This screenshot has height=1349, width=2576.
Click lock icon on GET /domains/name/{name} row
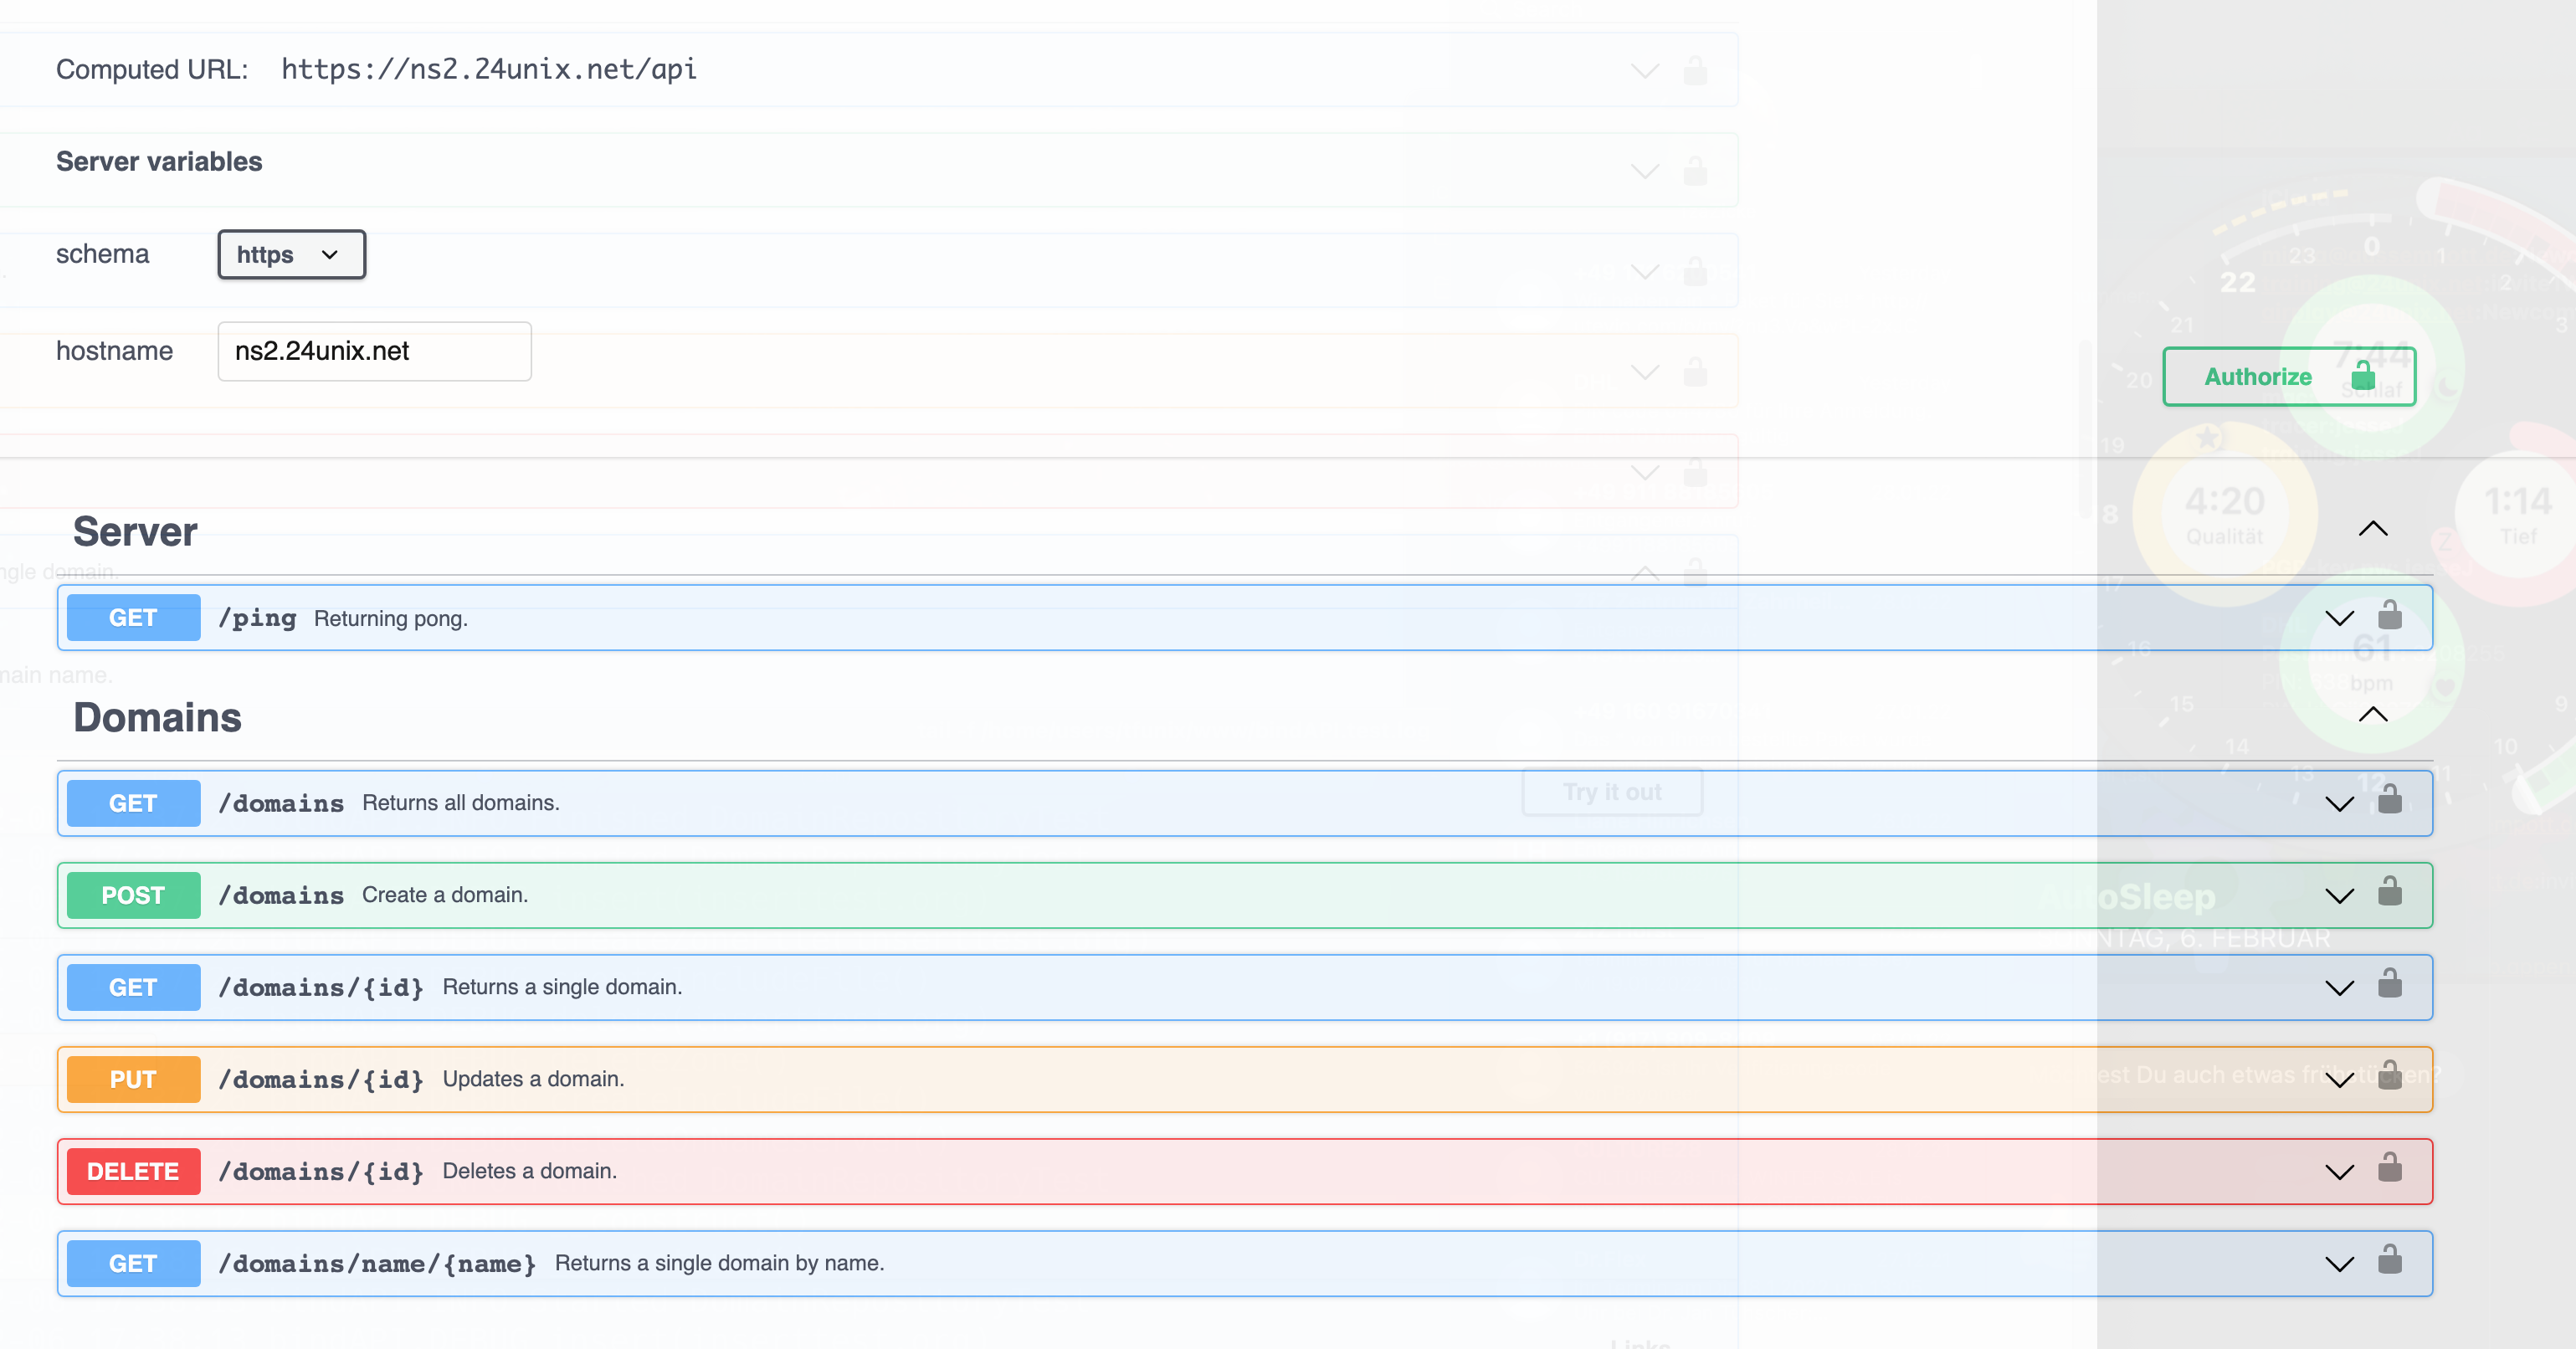pyautogui.click(x=2389, y=1259)
